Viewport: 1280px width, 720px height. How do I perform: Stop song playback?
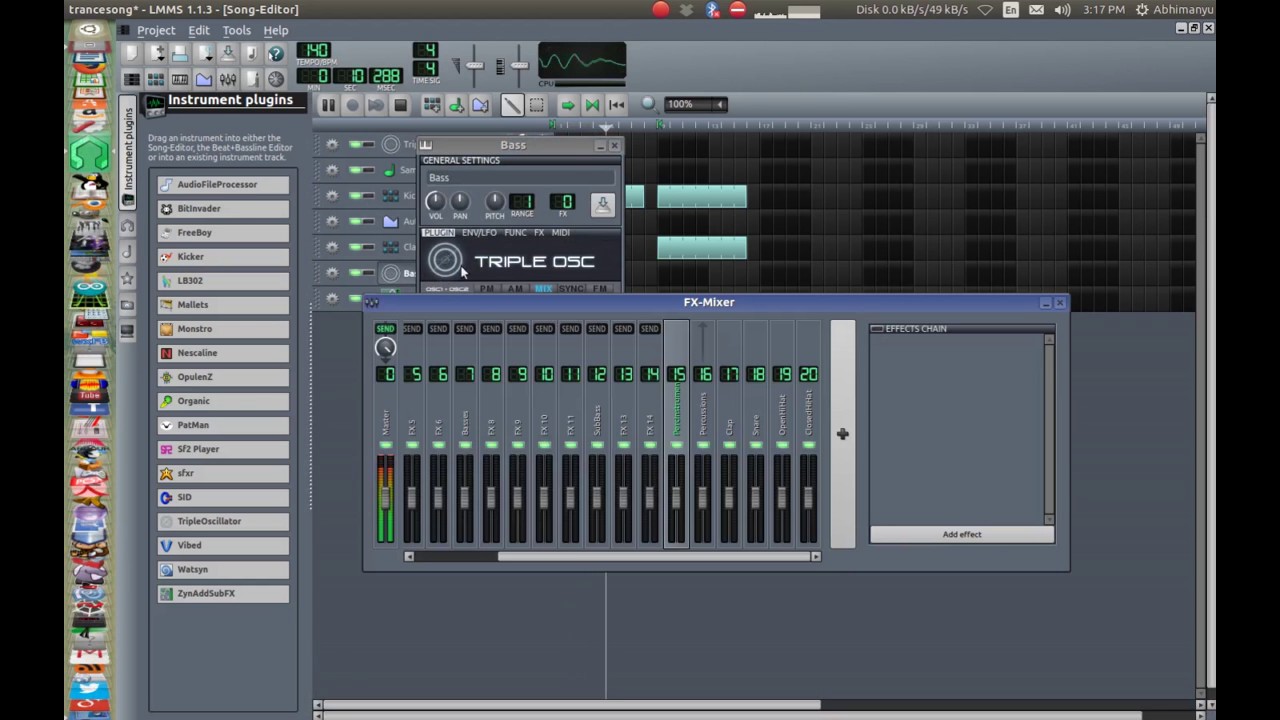click(400, 105)
